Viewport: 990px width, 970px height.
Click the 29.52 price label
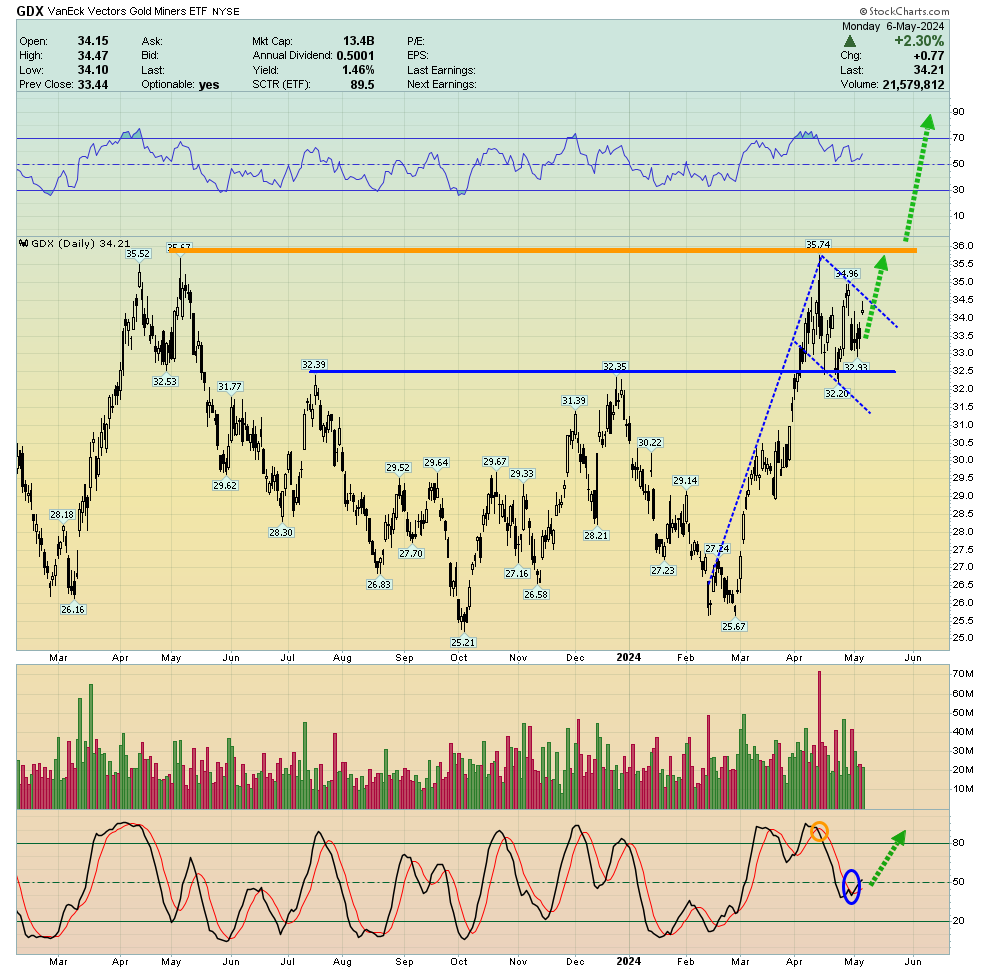[x=398, y=468]
